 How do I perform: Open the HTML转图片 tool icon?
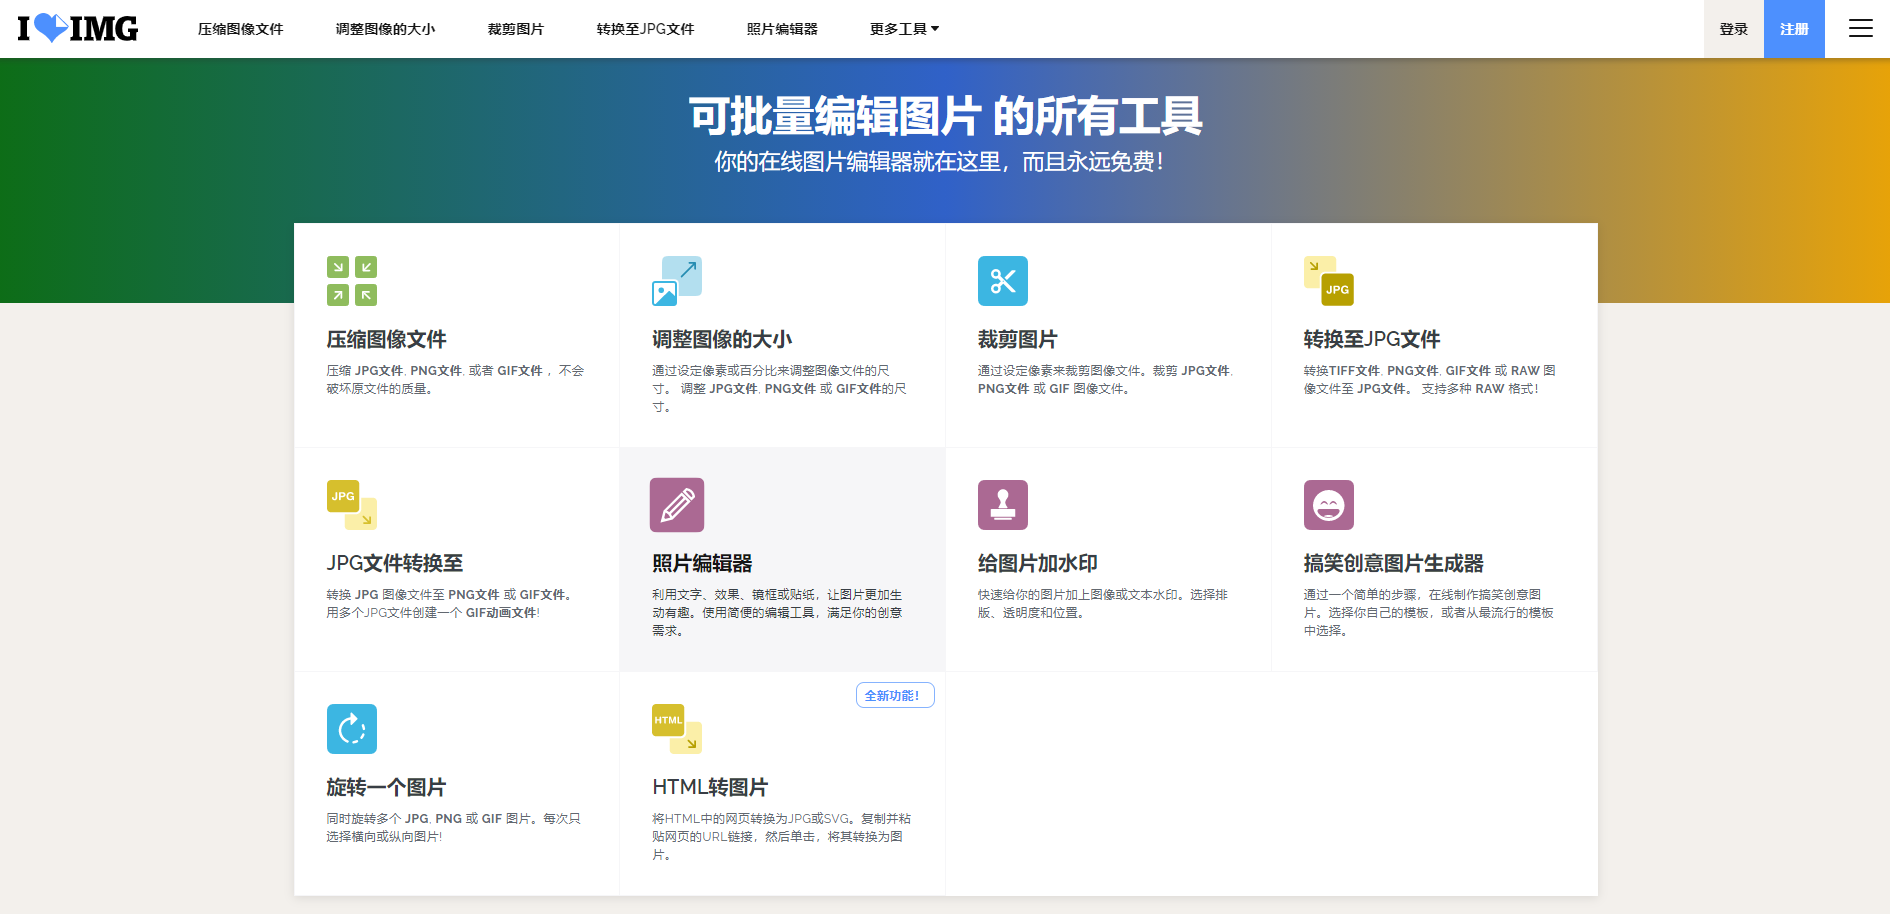675,729
